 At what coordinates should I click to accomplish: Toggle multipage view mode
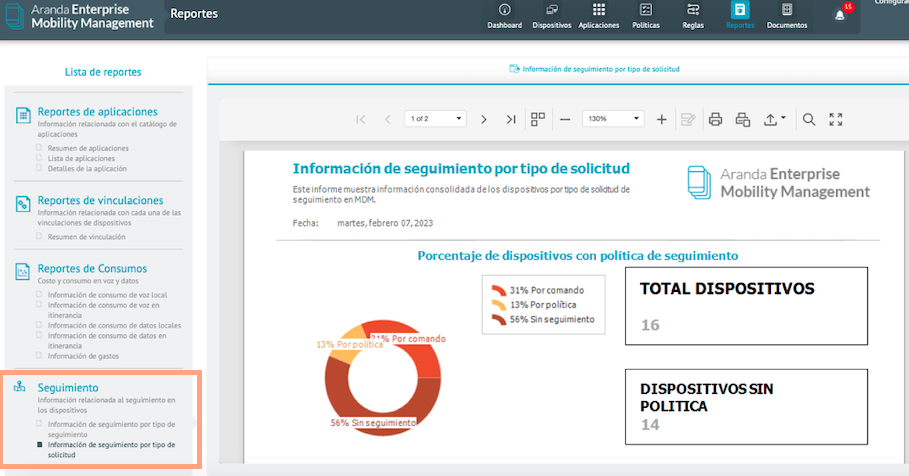pyautogui.click(x=538, y=119)
